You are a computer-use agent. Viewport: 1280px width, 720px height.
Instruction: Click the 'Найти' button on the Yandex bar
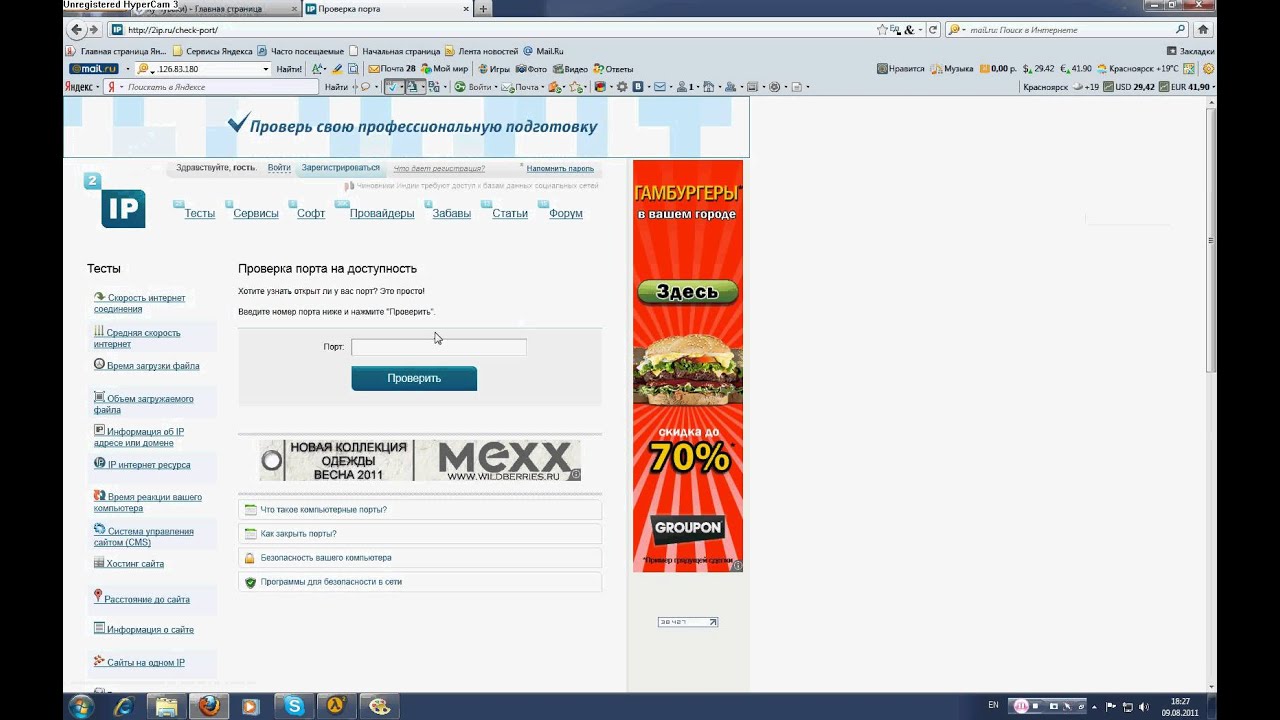click(336, 87)
